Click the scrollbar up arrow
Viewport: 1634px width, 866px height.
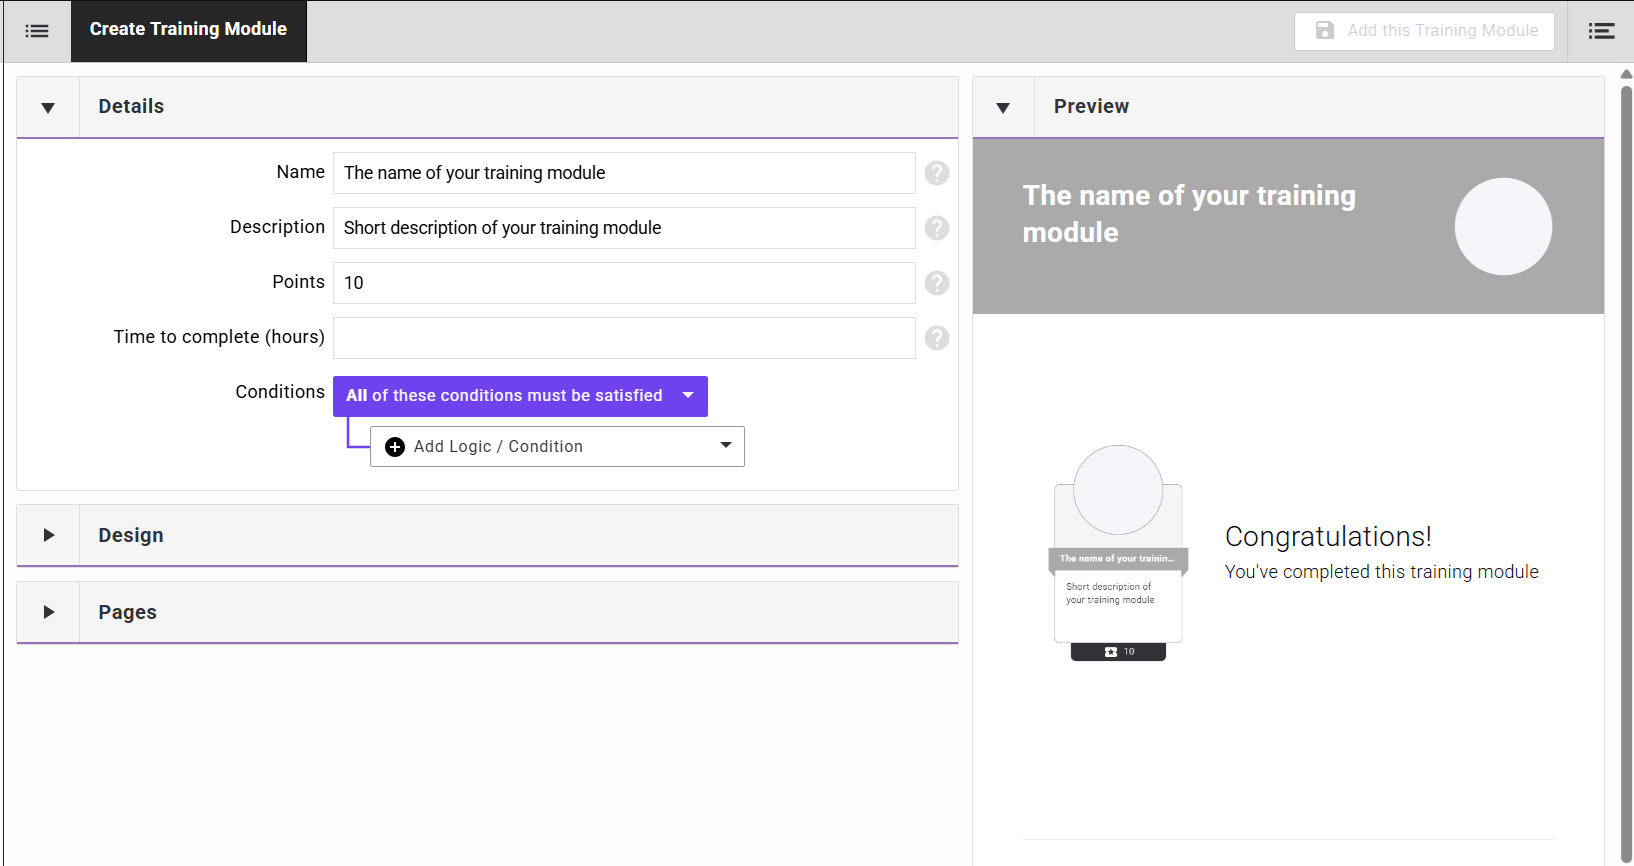coord(1626,74)
